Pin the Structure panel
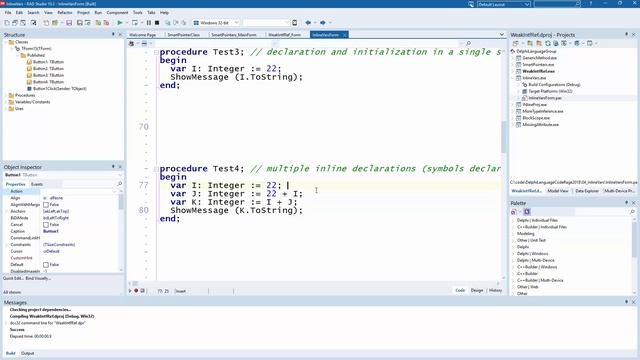The width and height of the screenshot is (640, 360). (x=113, y=35)
